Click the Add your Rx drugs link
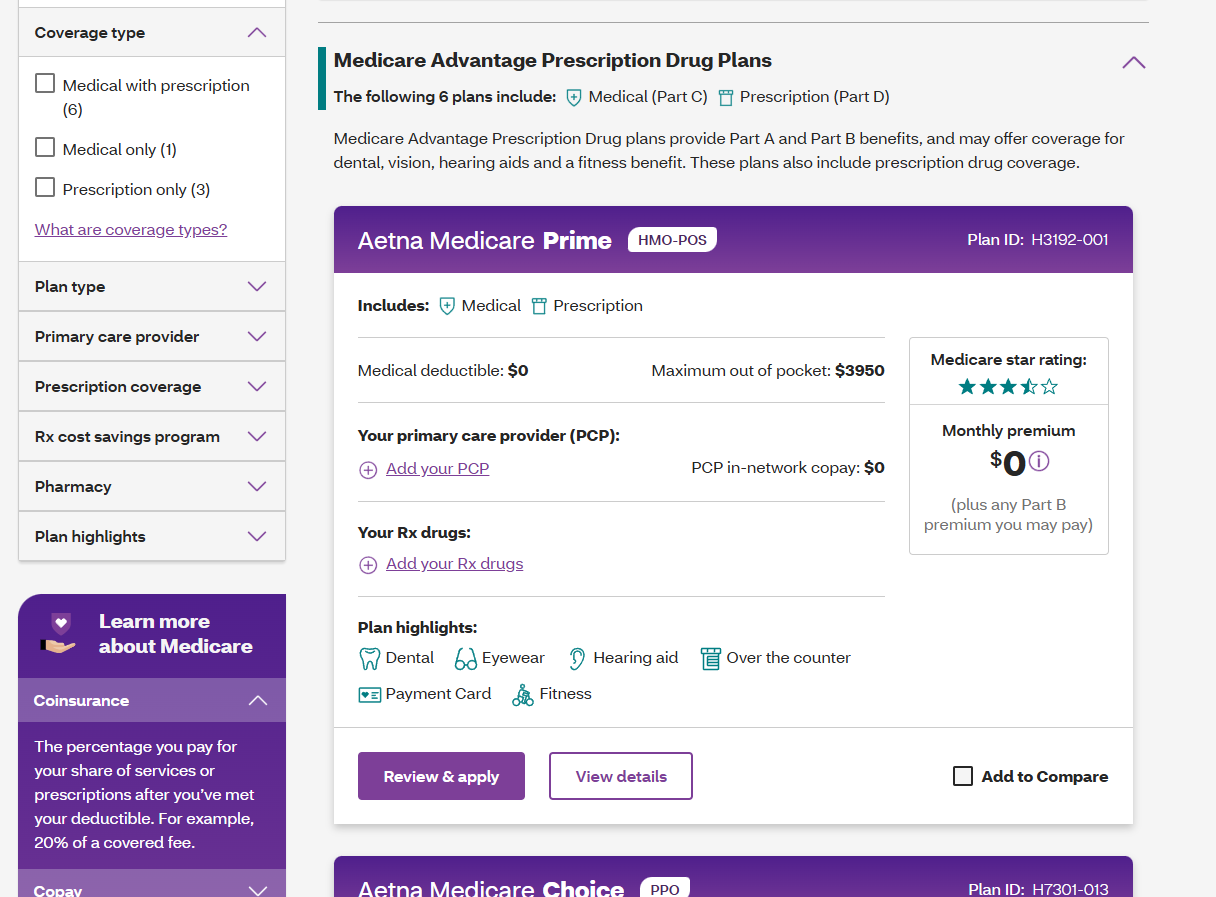 point(454,564)
